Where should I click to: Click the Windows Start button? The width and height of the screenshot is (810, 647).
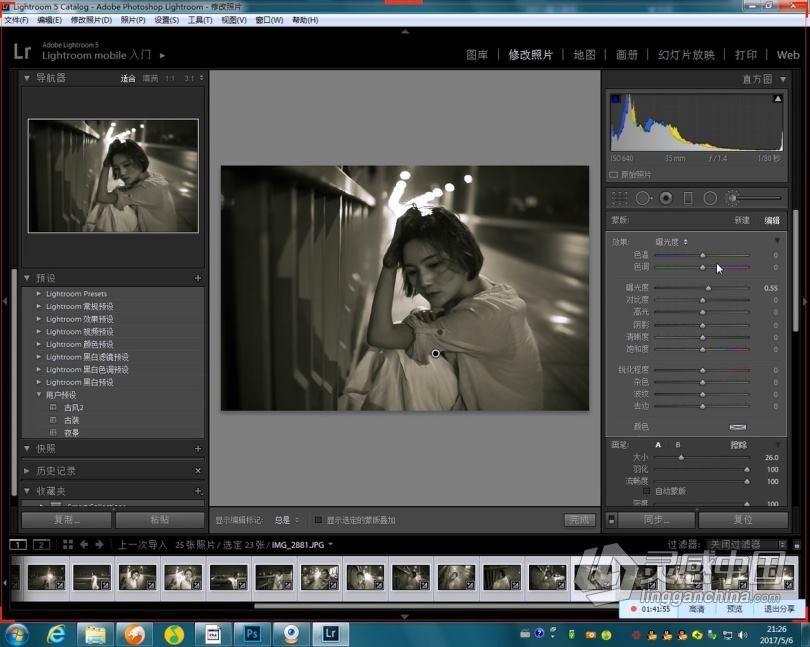point(17,634)
